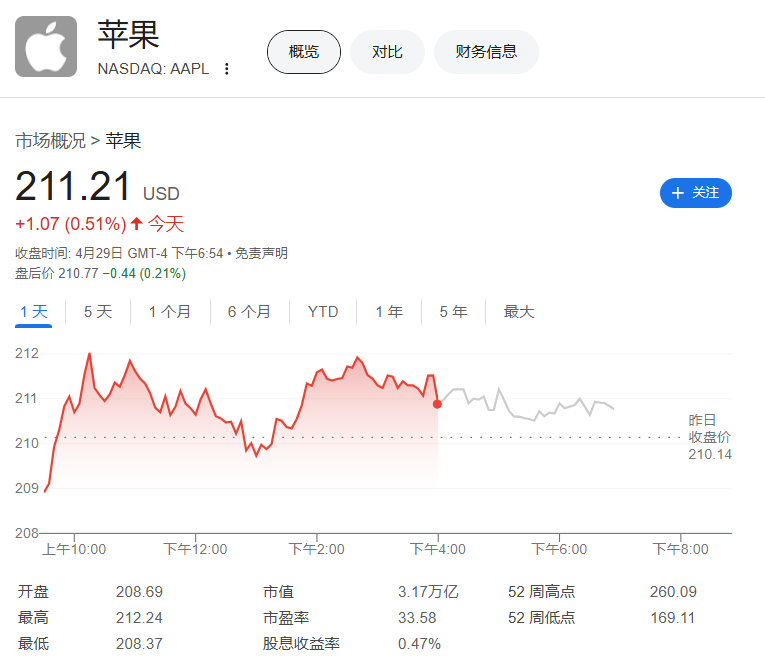This screenshot has height=660, width=765.
Task: Open the 财务信息 financials tab
Action: click(x=486, y=52)
